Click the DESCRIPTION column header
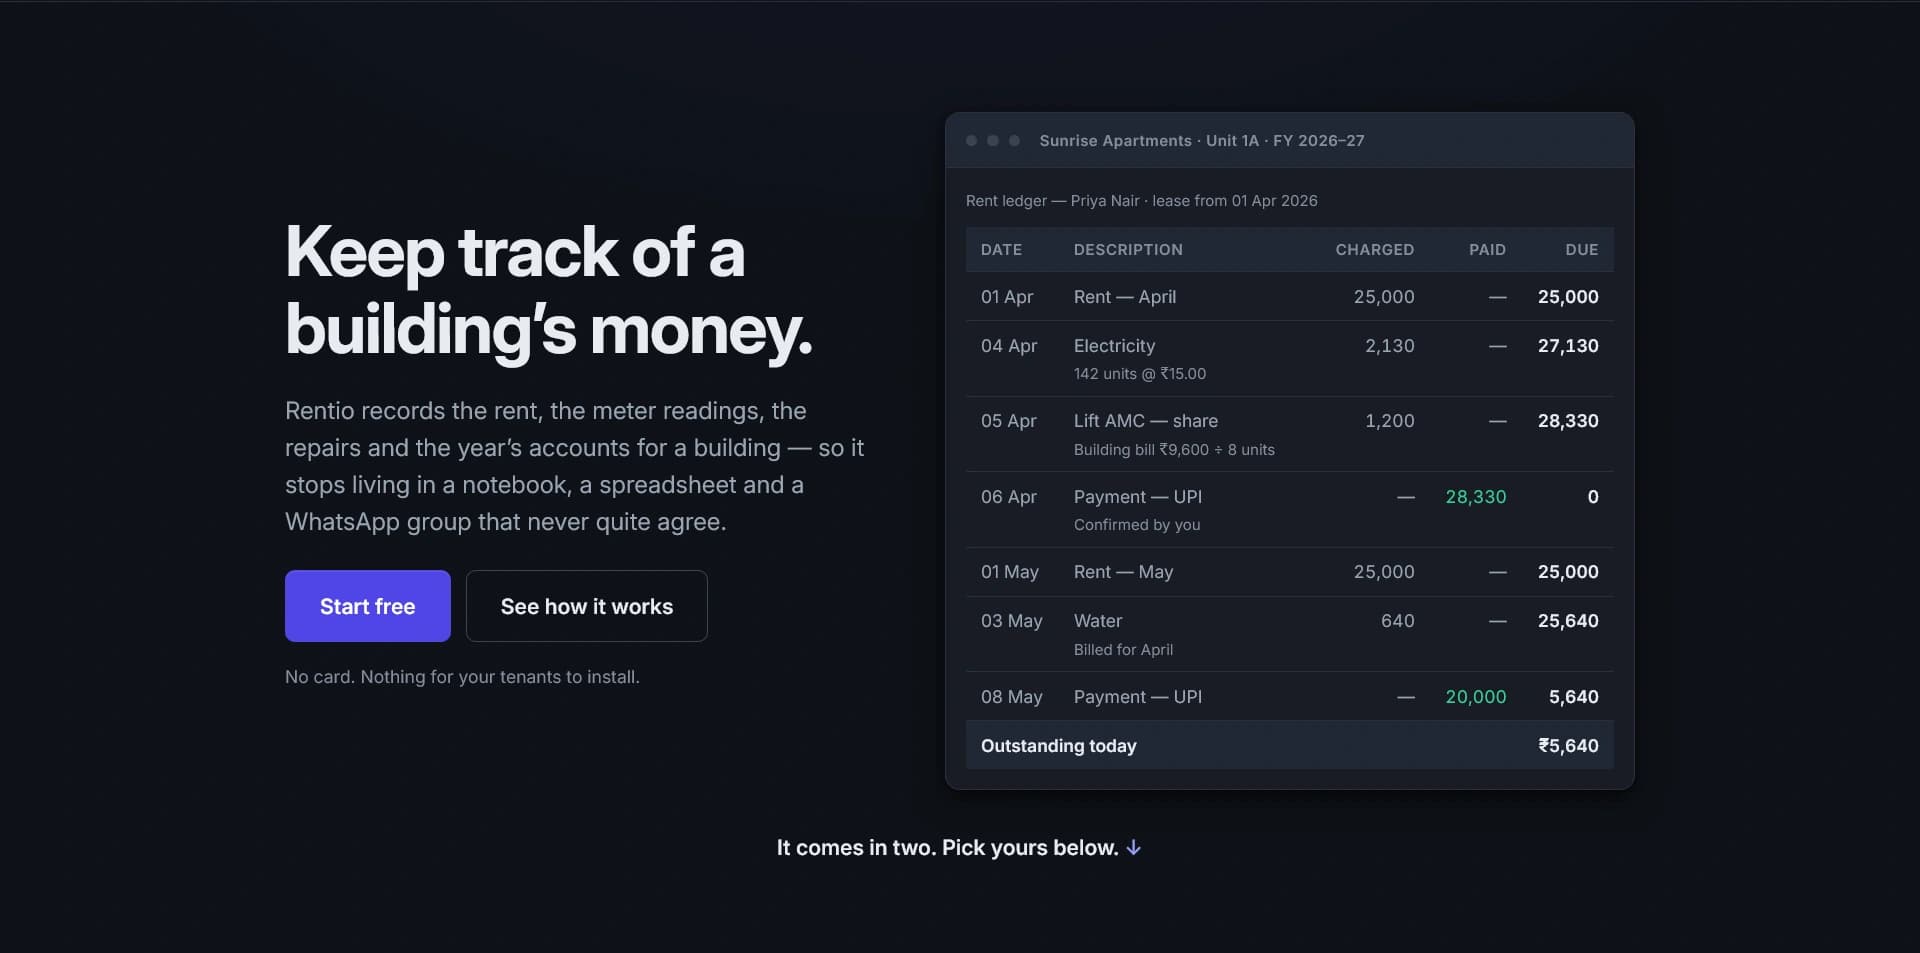 tap(1128, 250)
